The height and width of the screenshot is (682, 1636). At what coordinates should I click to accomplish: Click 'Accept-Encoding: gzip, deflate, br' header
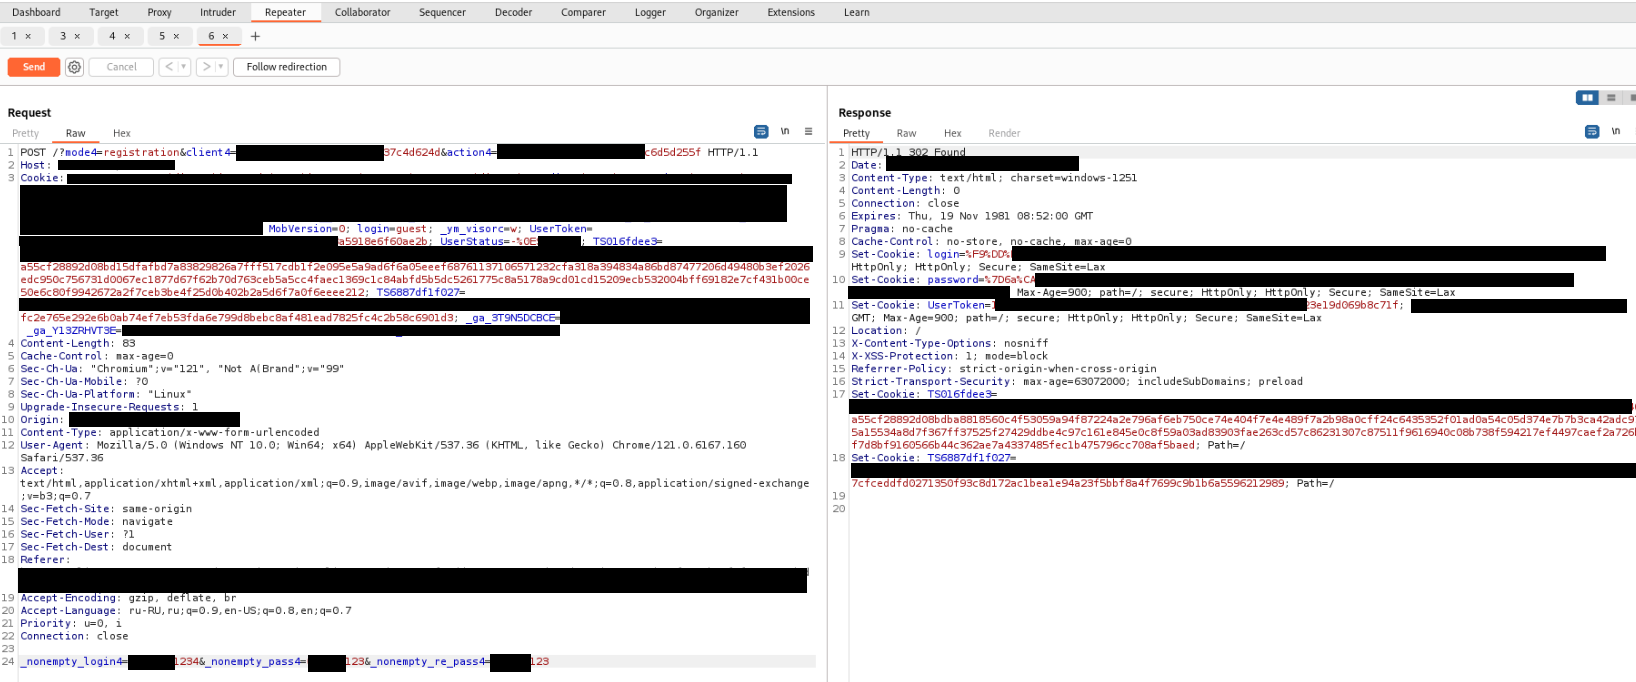click(128, 598)
